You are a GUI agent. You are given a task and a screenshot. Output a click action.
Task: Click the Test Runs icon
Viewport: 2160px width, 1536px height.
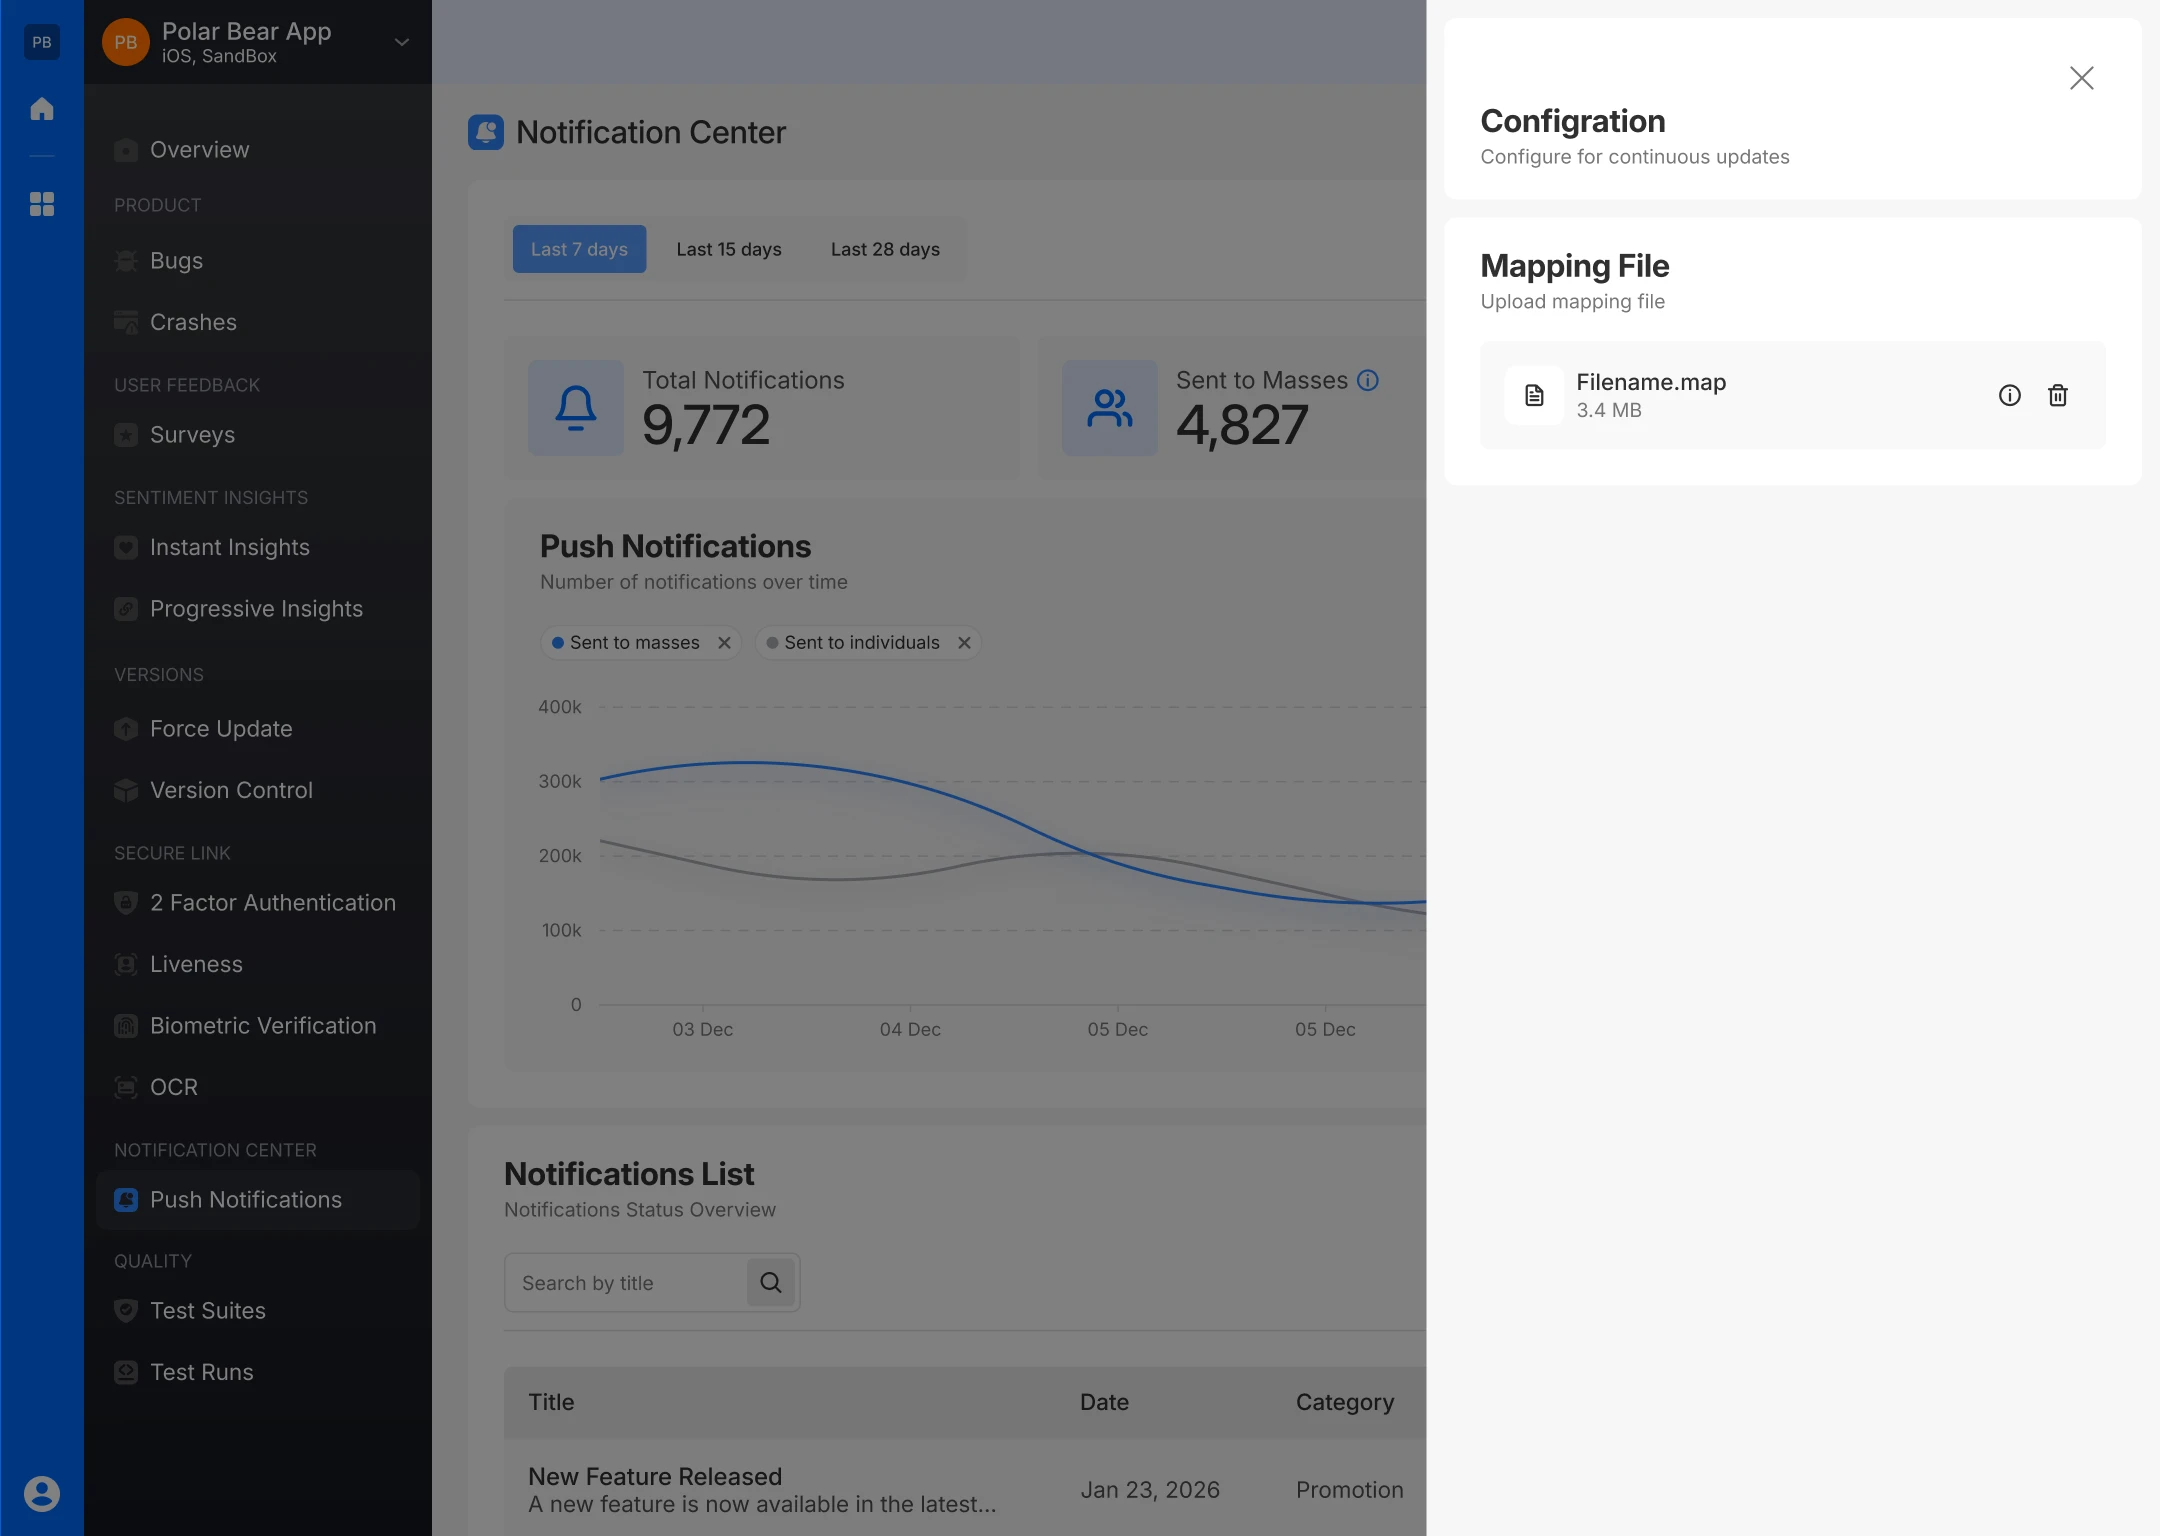[x=126, y=1372]
